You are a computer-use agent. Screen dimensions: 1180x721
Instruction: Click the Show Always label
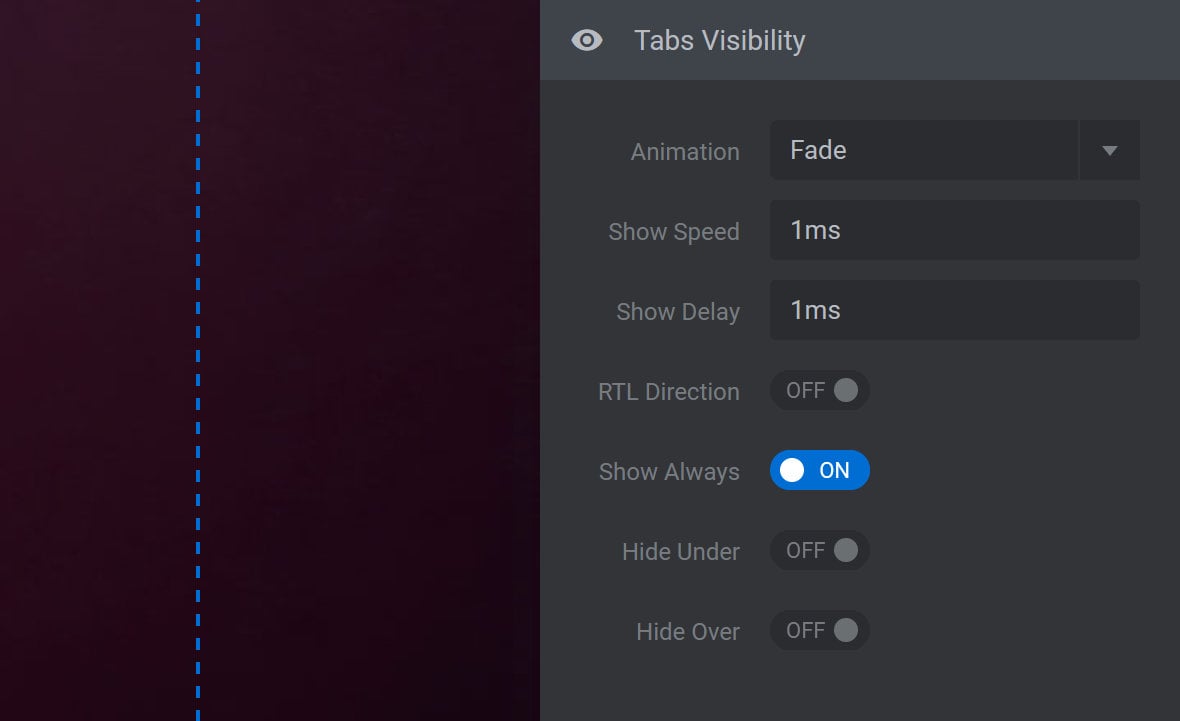pos(669,472)
